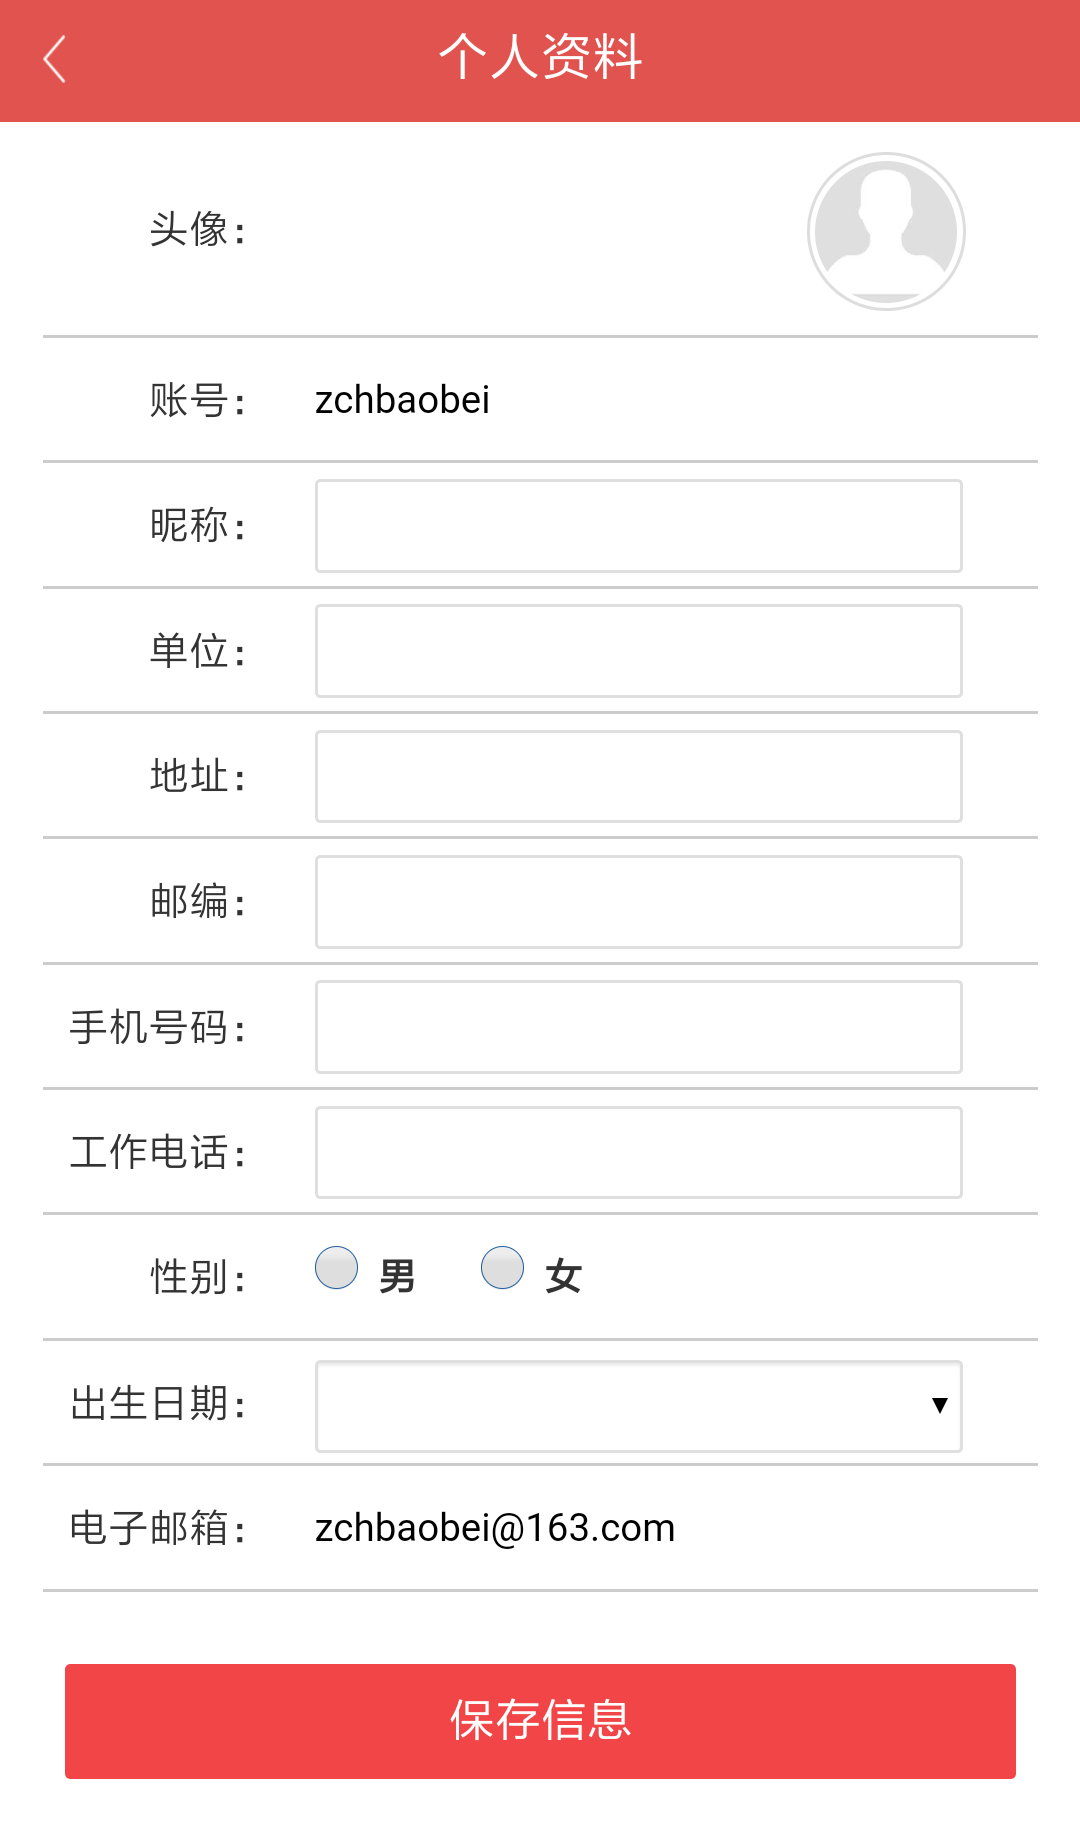Focus the 工作电话 input field
Screen dimensions: 1080x1843
coord(639,1152)
